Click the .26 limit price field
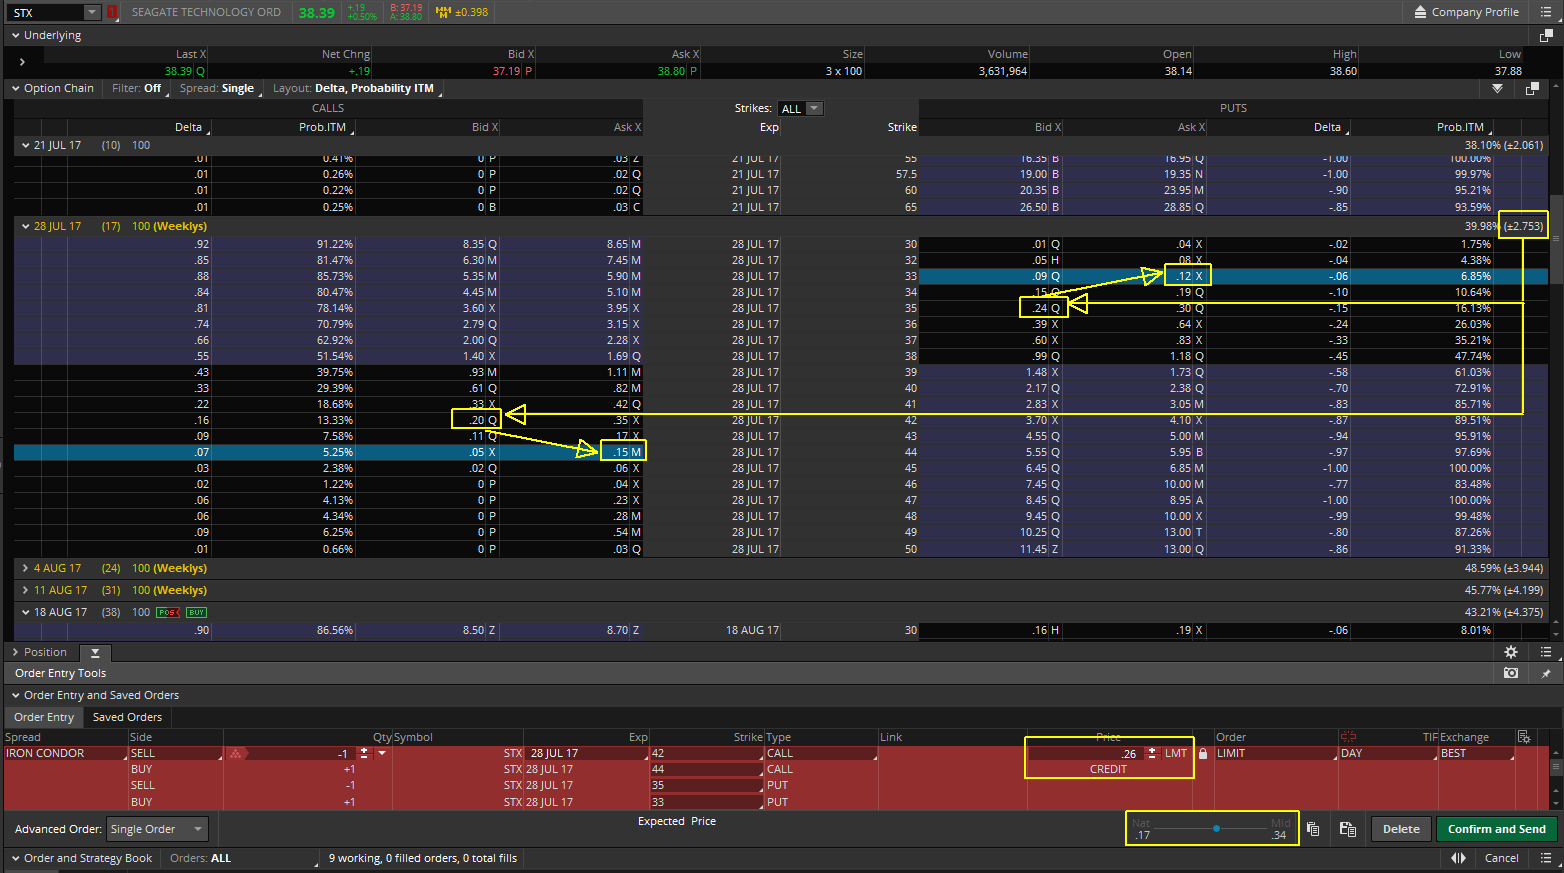This screenshot has width=1564, height=873. pyautogui.click(x=1086, y=753)
